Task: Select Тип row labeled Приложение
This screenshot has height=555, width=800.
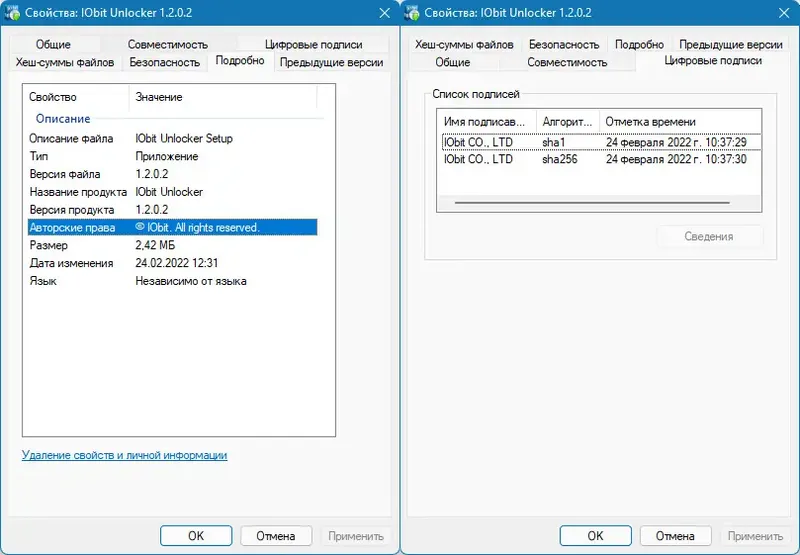Action: point(172,156)
